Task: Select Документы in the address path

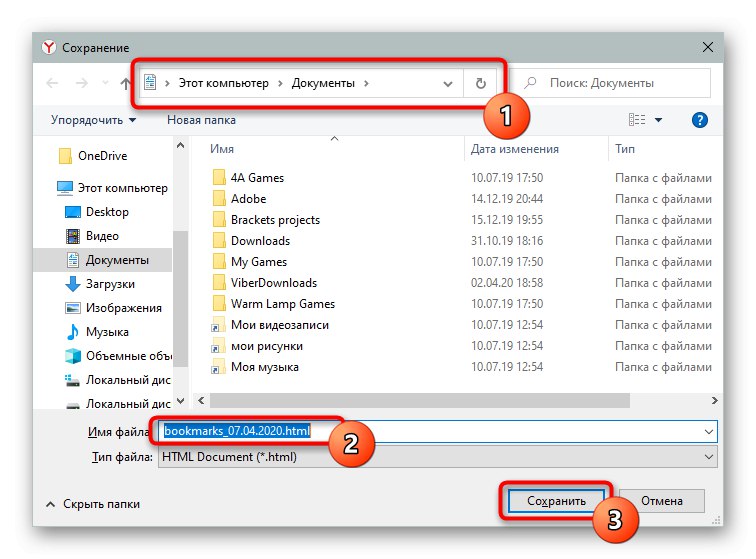Action: point(323,83)
